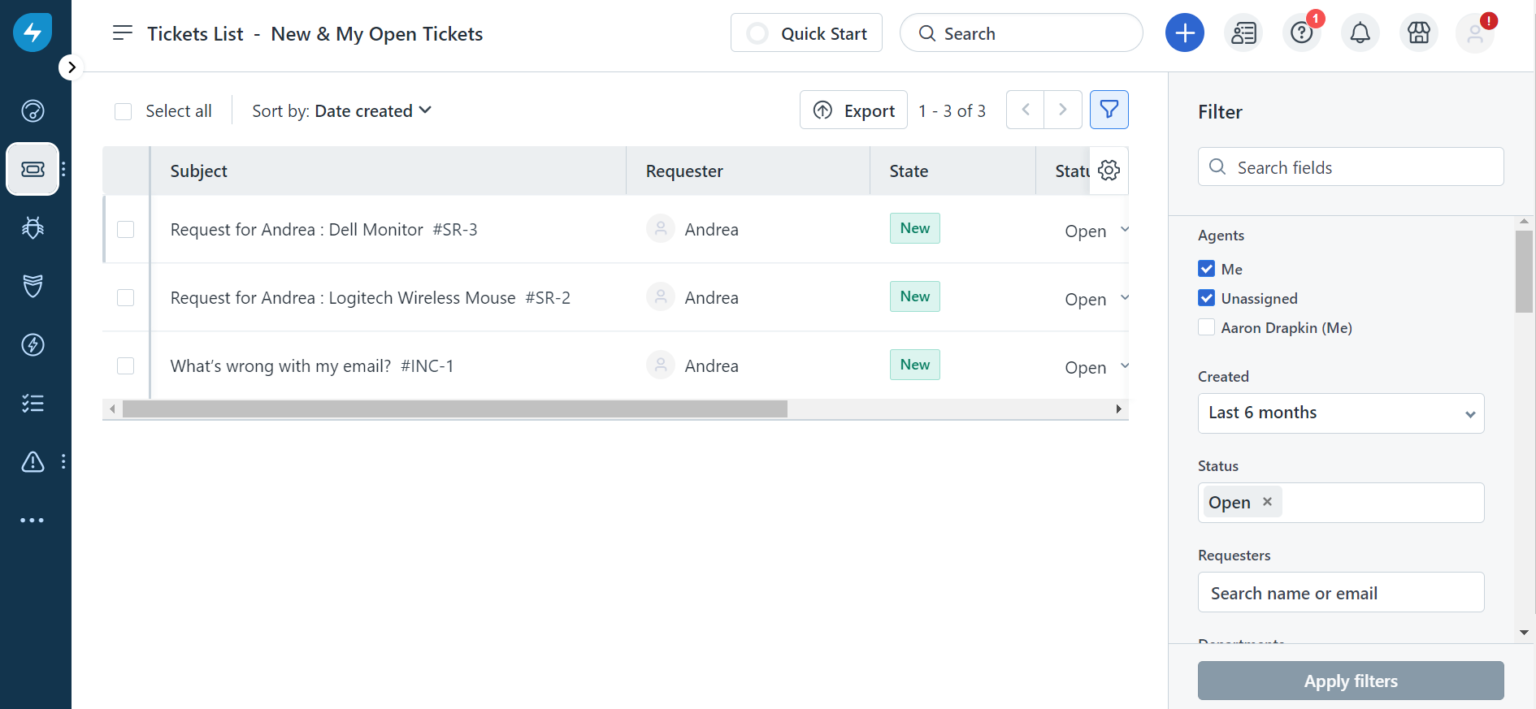Screen dimensions: 1536x709
Task: Open the Alerts module in the sidebar
Action: (x=32, y=462)
